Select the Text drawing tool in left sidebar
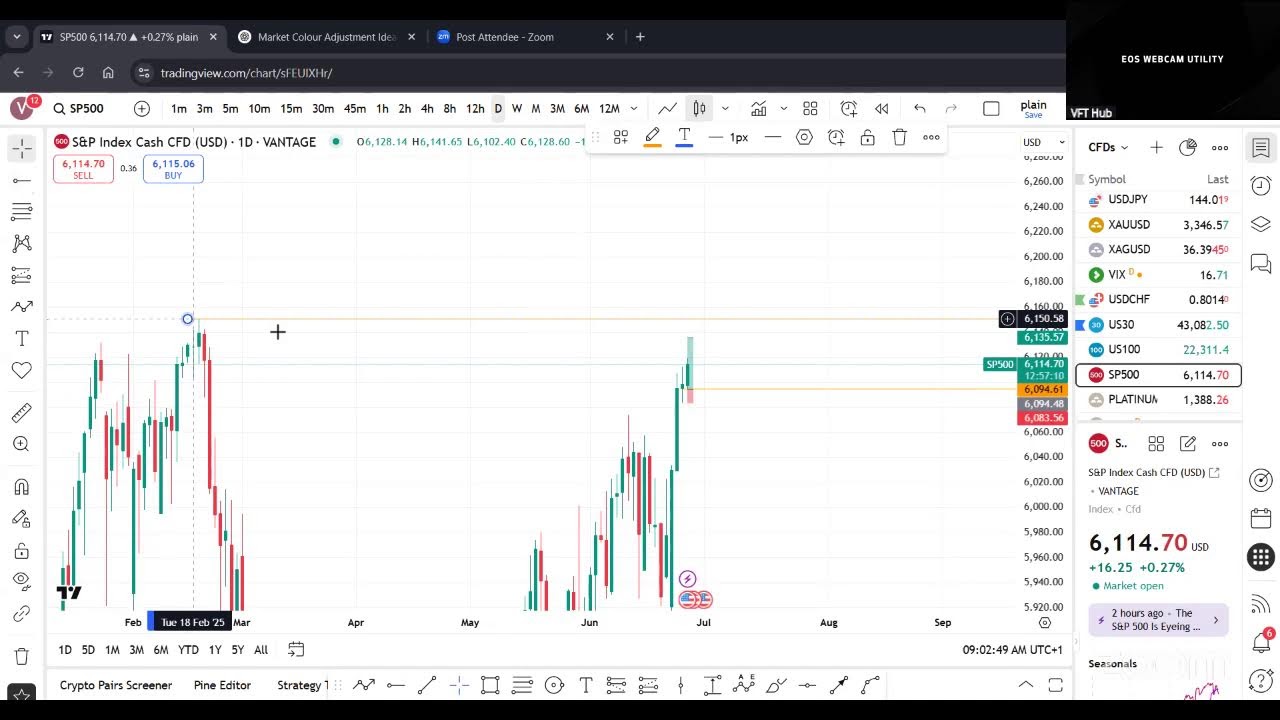 (x=21, y=339)
